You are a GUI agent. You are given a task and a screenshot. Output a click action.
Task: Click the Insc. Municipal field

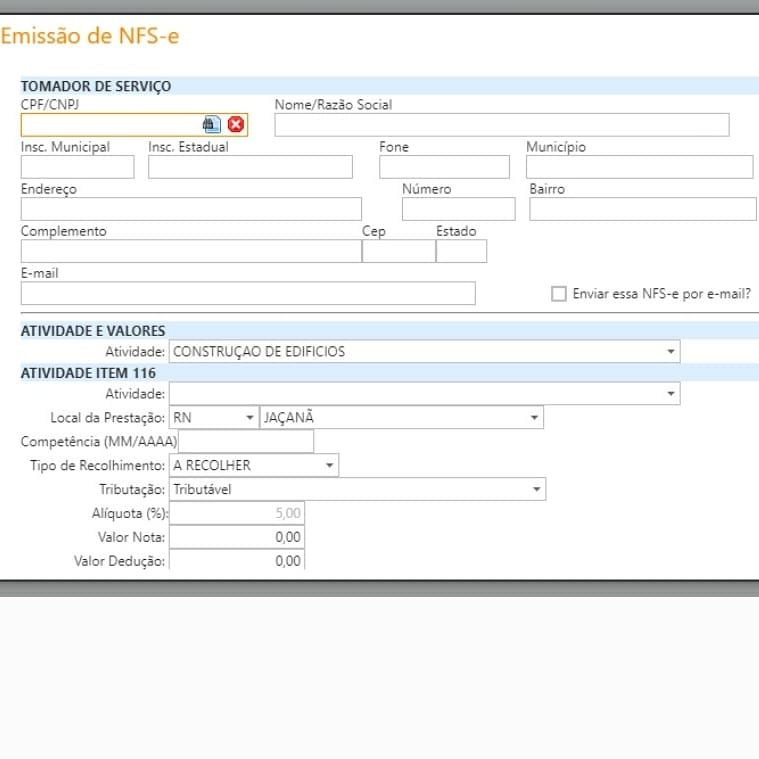point(77,167)
